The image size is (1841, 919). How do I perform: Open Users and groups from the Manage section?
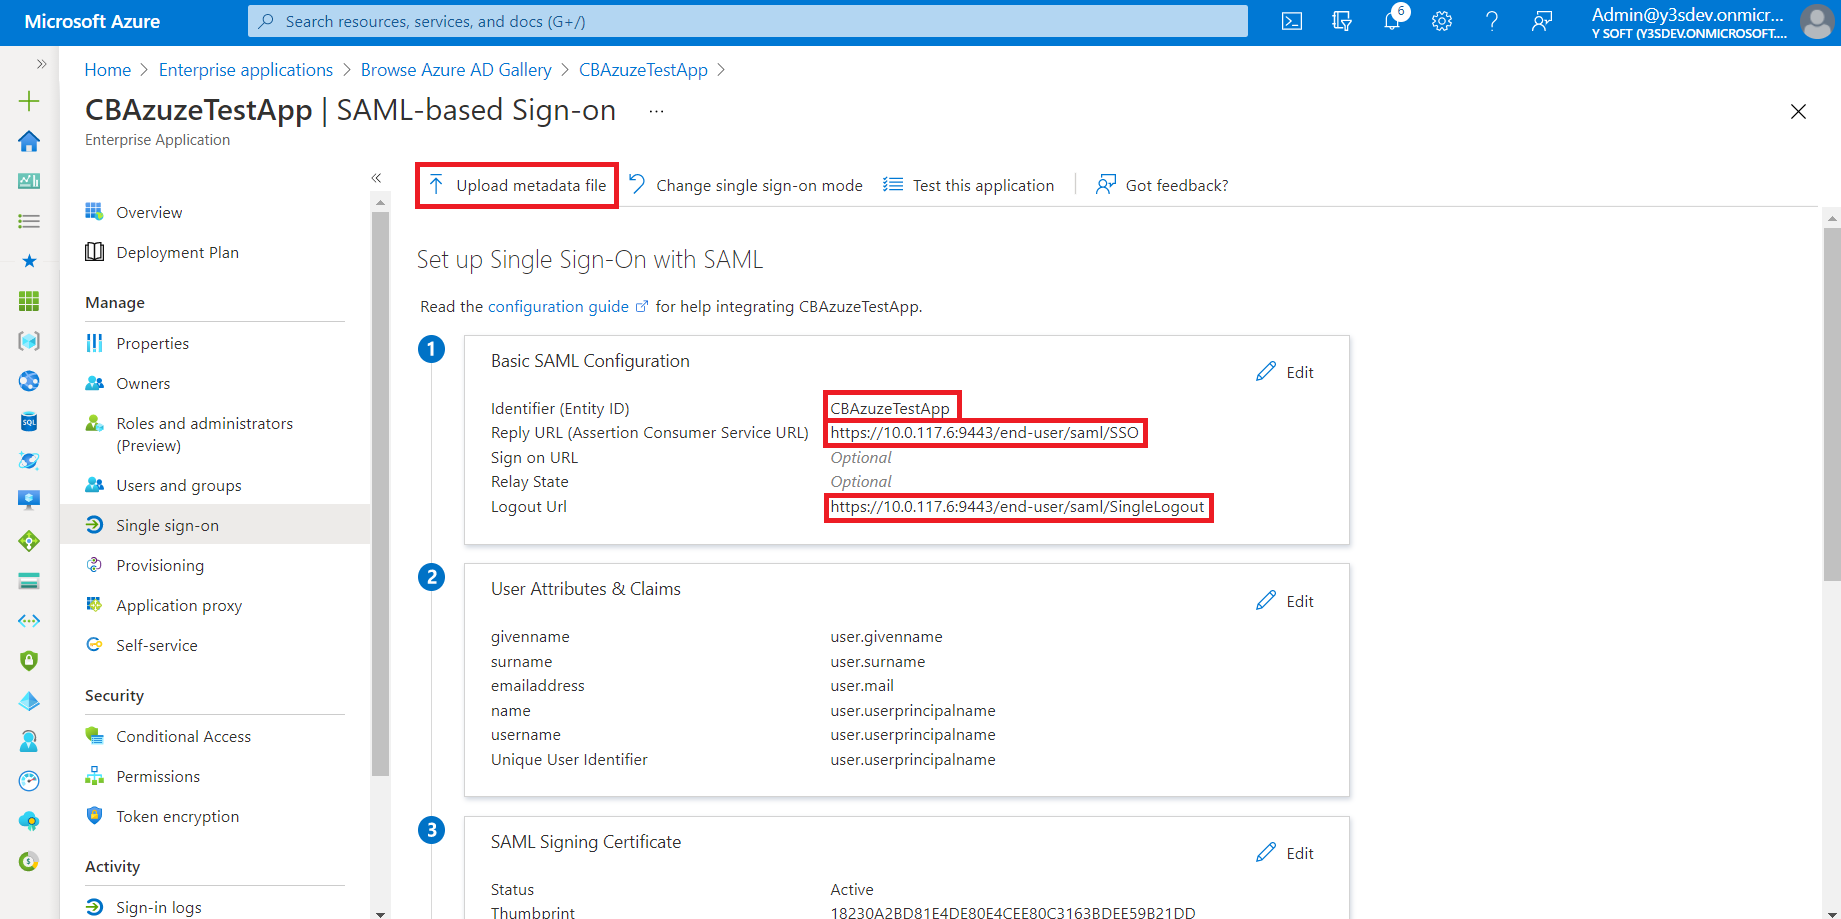click(x=178, y=485)
